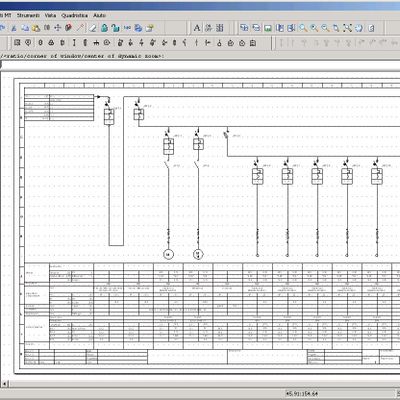Open the Strumenti menu
This screenshot has height=400, width=400.
point(28,15)
